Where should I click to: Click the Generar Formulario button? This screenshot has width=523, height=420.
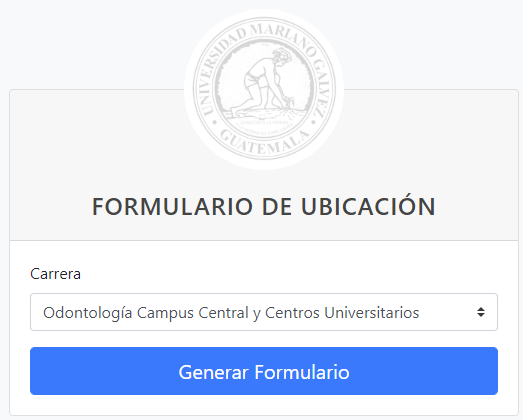tap(264, 371)
